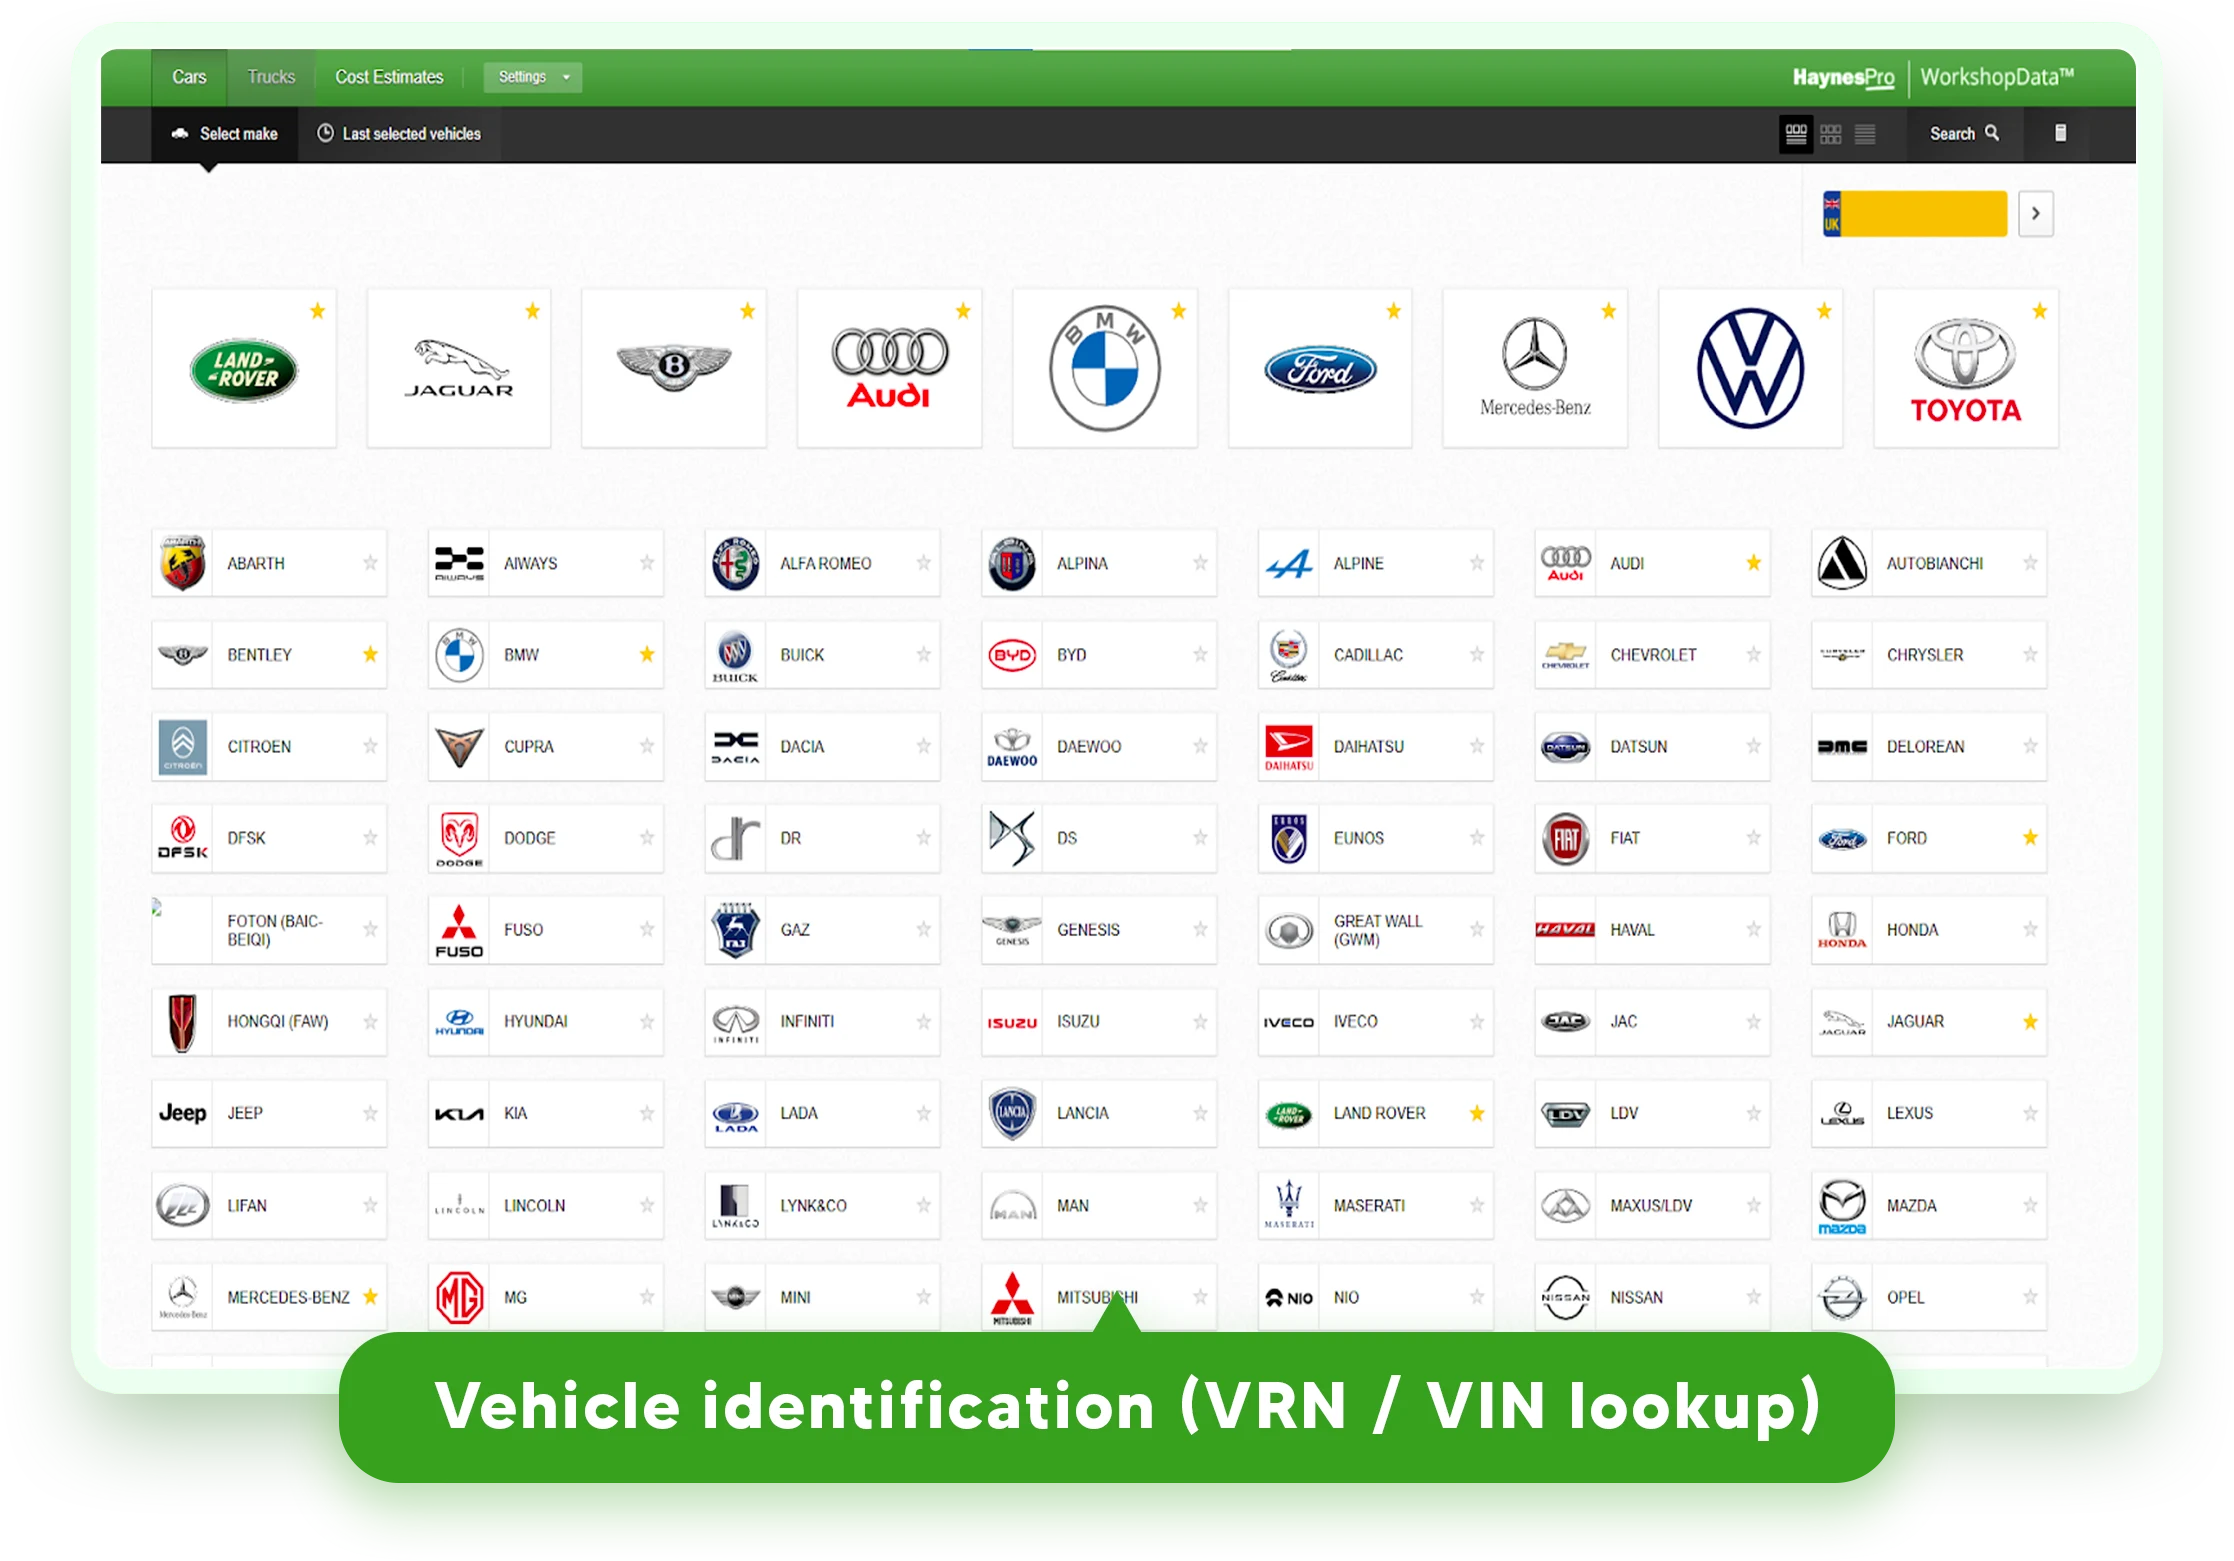Open the Land Rover featured logo tile
This screenshot has height=1561, width=2234.
coord(244,369)
